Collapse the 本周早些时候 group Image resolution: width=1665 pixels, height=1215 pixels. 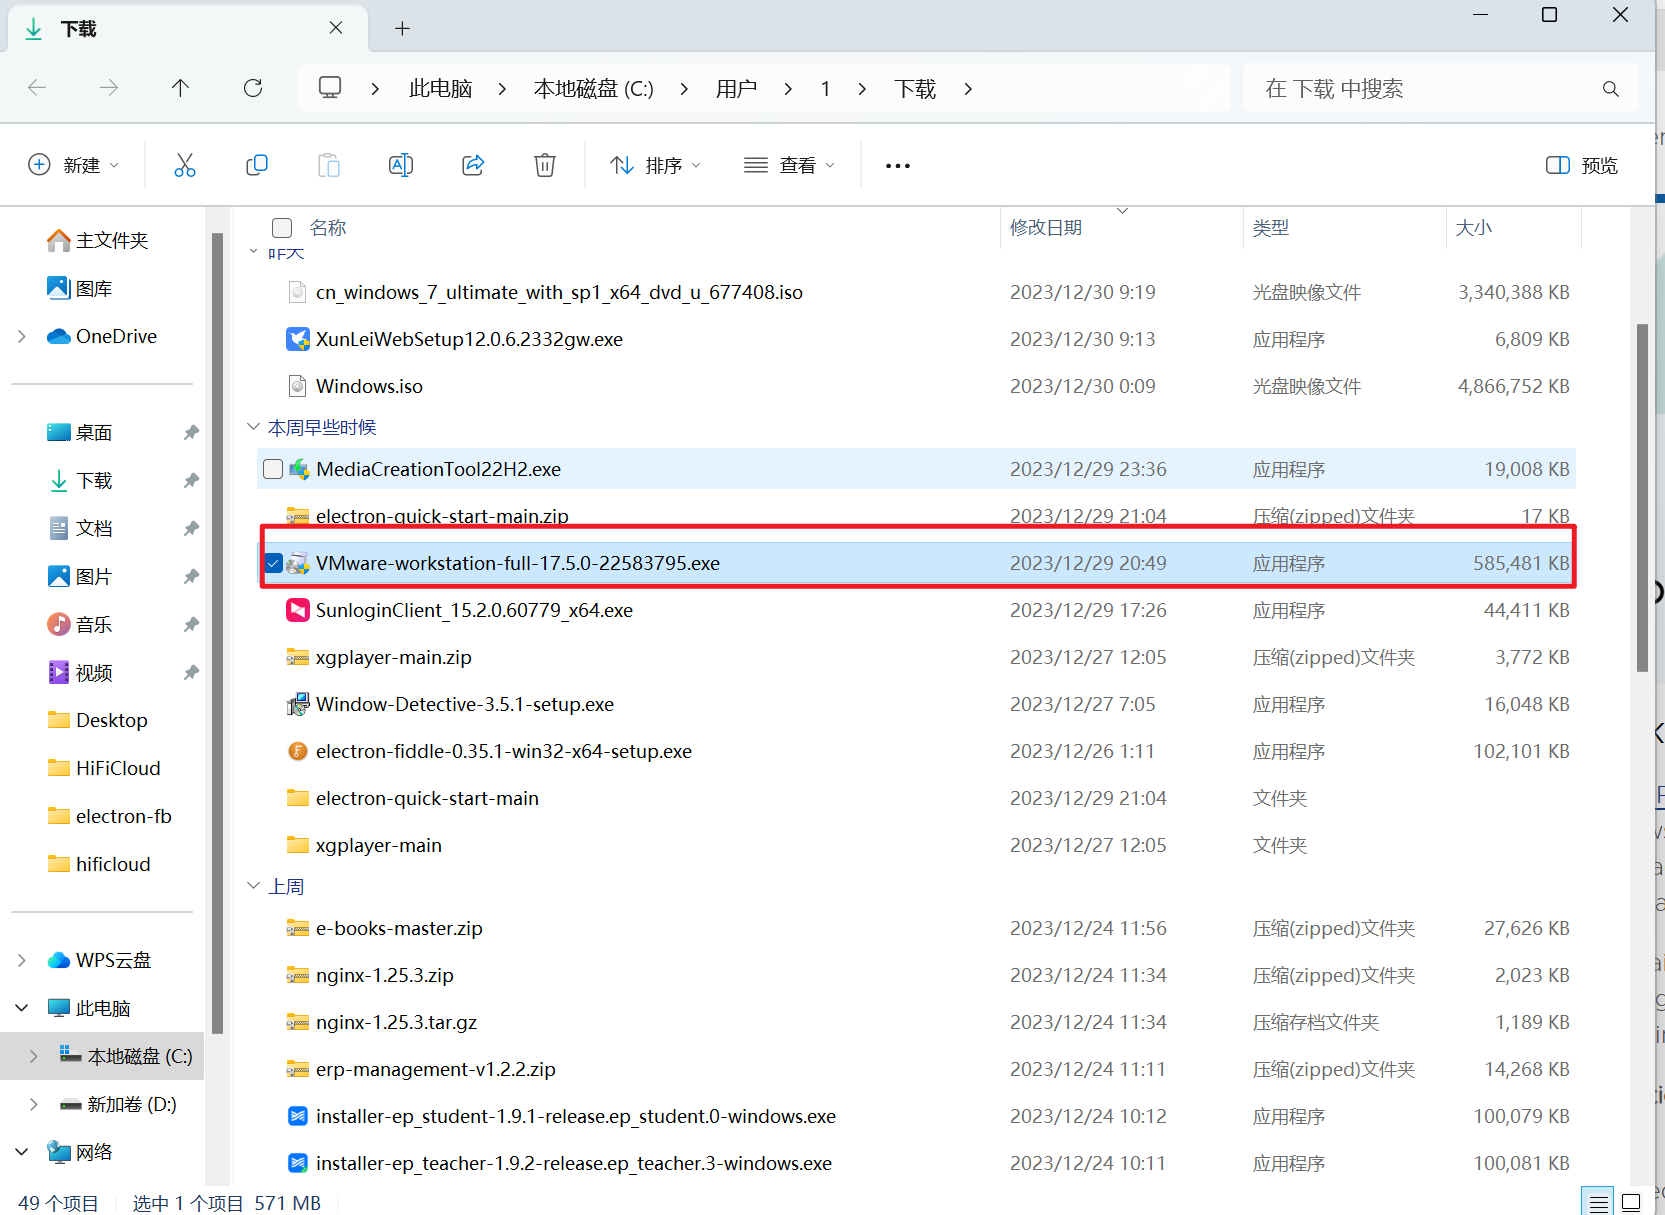coord(253,427)
